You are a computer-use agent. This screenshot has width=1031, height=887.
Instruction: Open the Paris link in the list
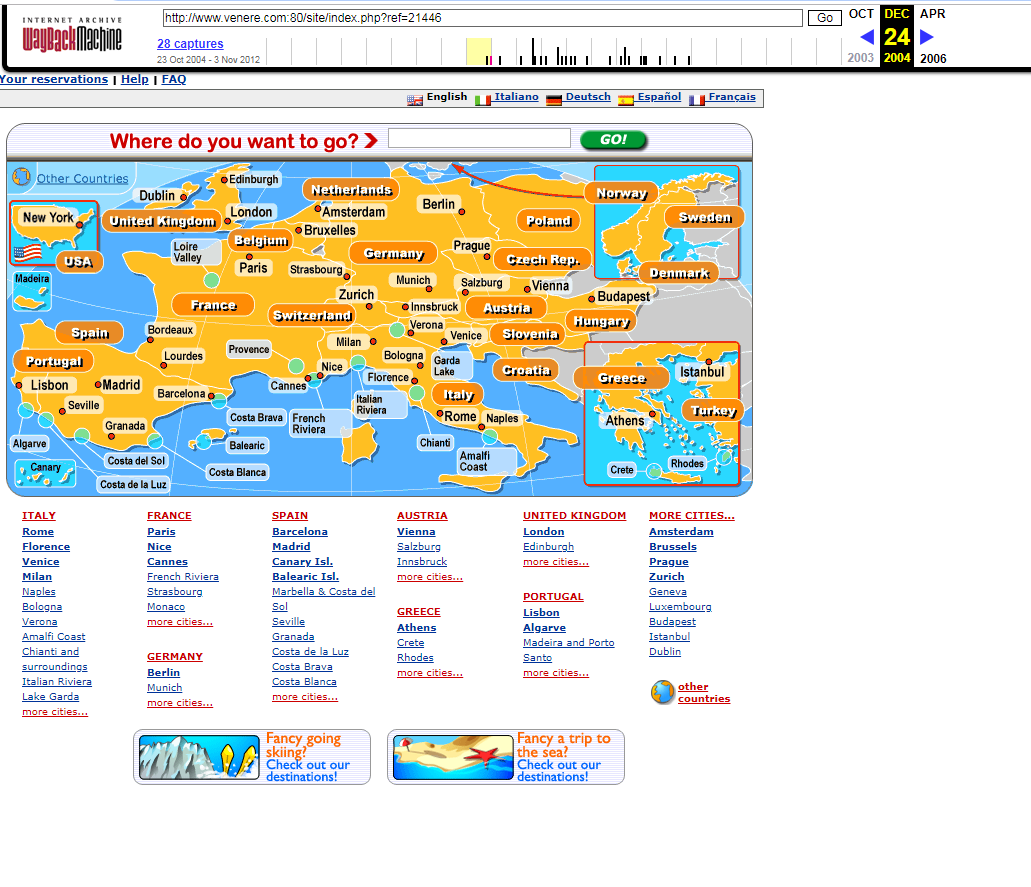pos(161,531)
